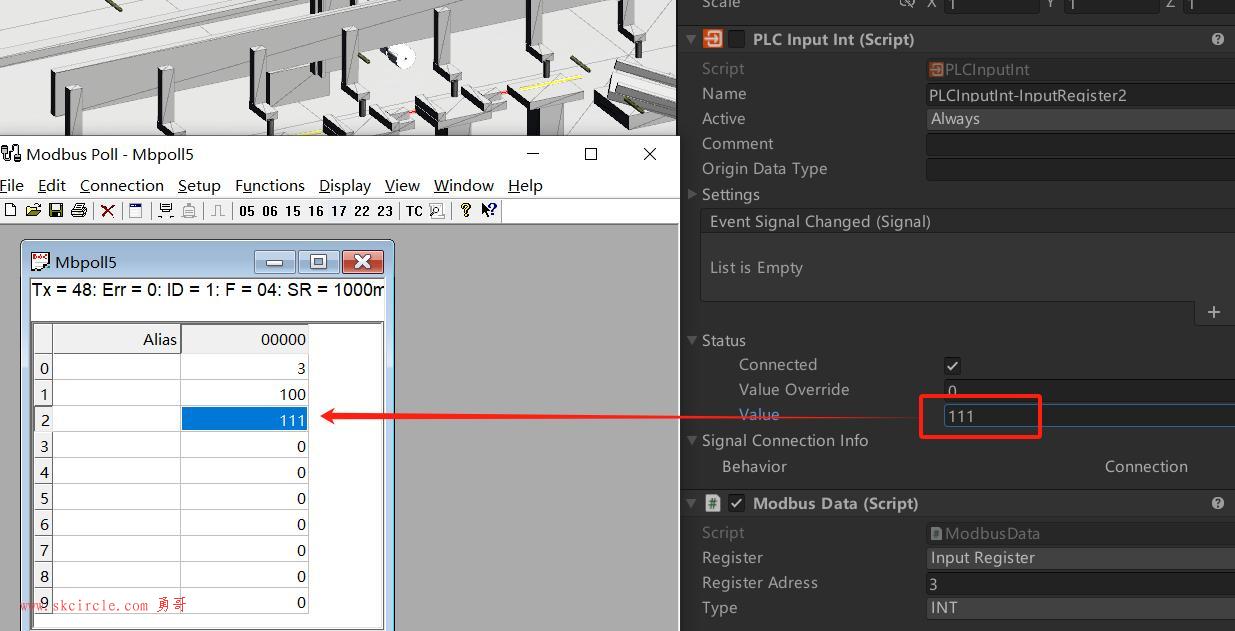This screenshot has width=1235, height=631.
Task: Click the Mbpoll5 child window document icon
Action: point(40,261)
